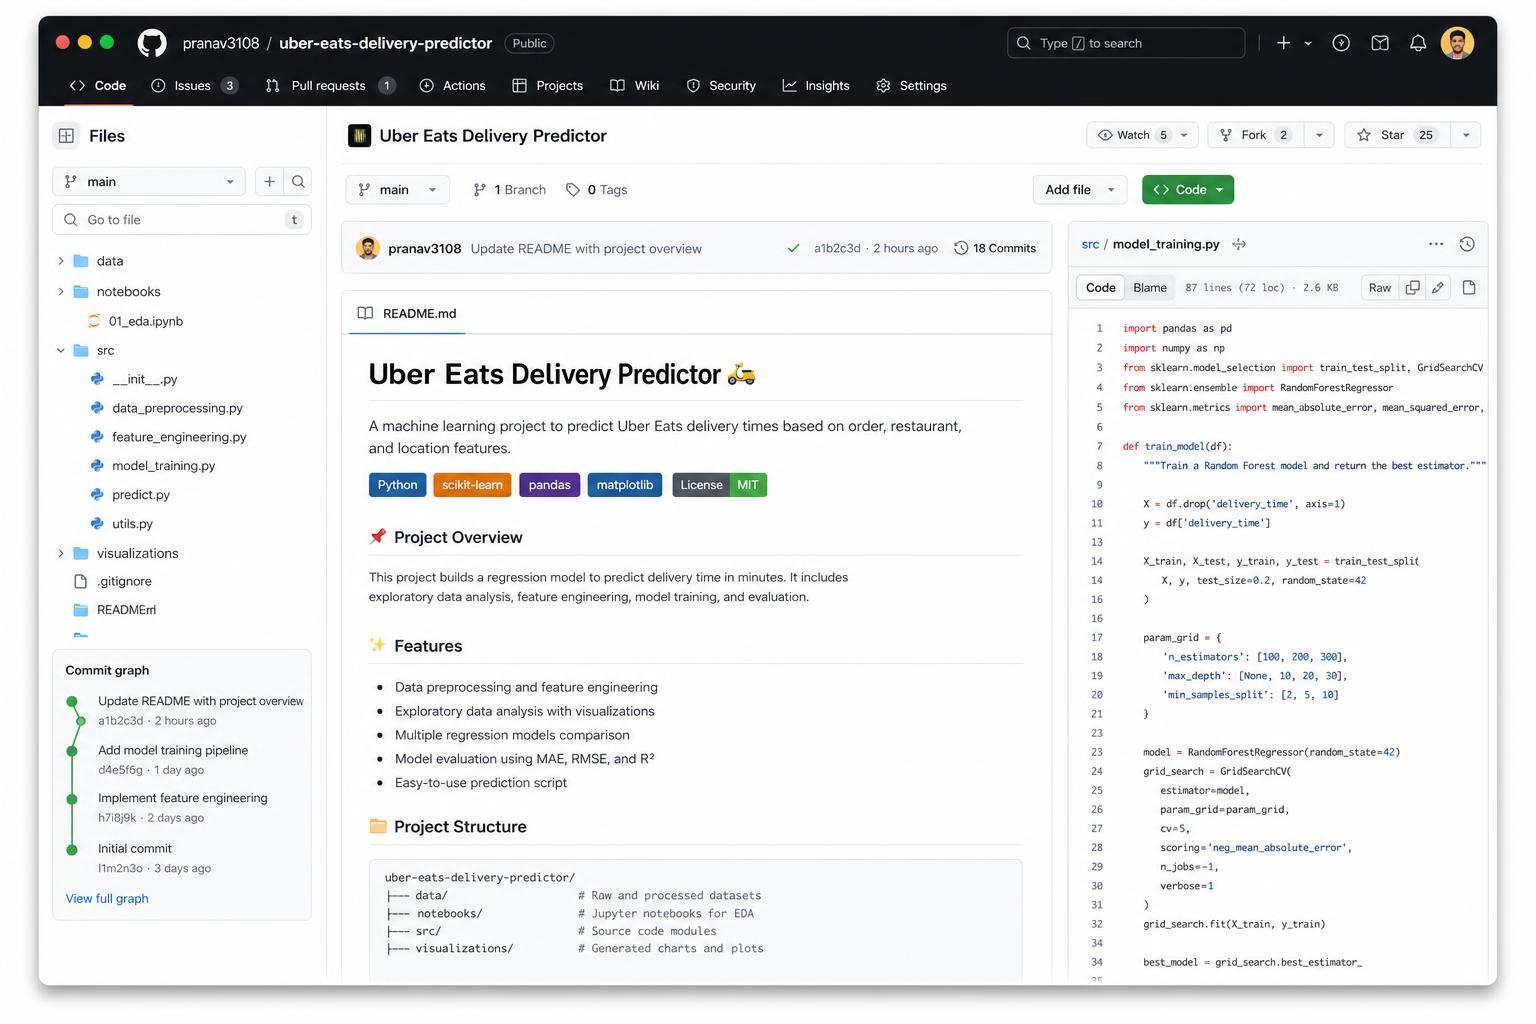Image resolution: width=1536 pixels, height=1024 pixels.
Task: Open notifications bell icon
Action: point(1418,43)
